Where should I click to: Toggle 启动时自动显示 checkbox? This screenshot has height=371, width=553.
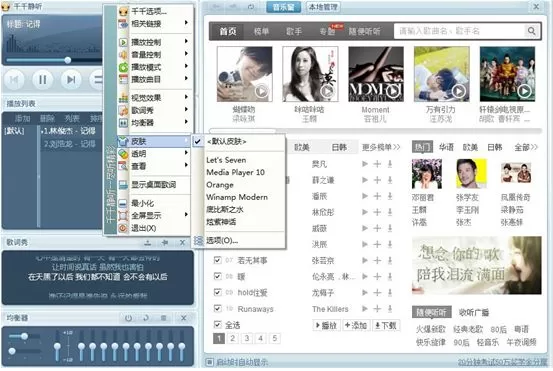pyautogui.click(x=209, y=362)
